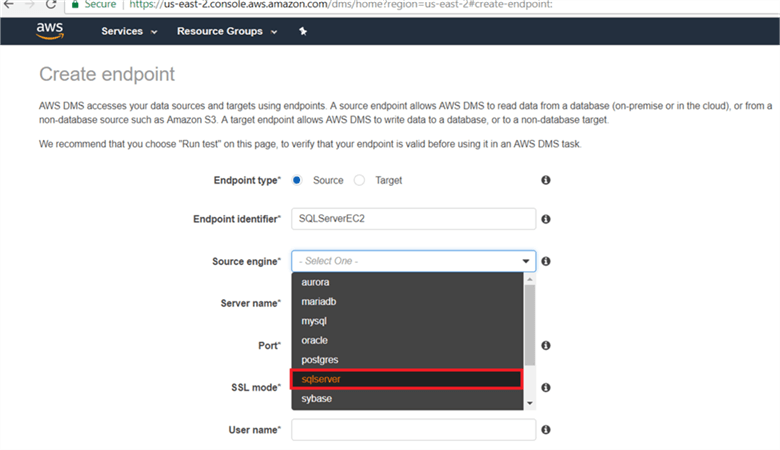Open the Services menu
The image size is (780, 450).
coord(129,31)
